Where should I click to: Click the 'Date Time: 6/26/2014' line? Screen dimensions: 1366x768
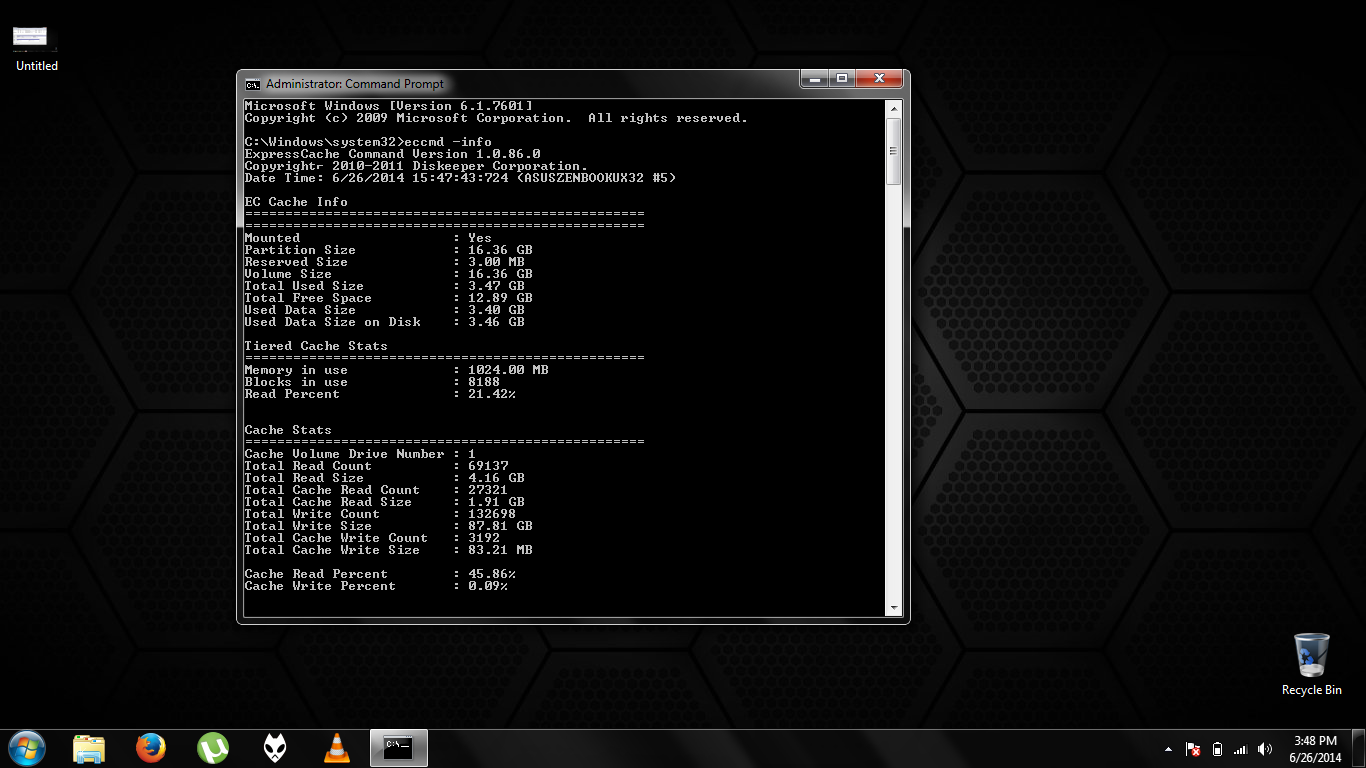(460, 178)
